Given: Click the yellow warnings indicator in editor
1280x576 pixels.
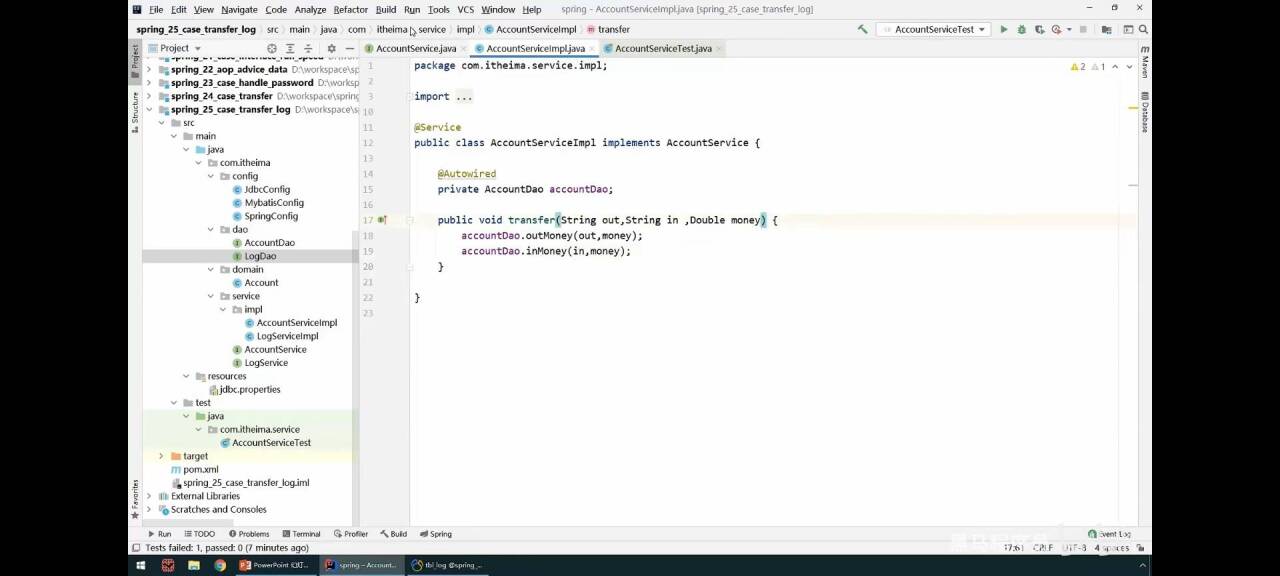Looking at the screenshot, I should click(x=1077, y=67).
